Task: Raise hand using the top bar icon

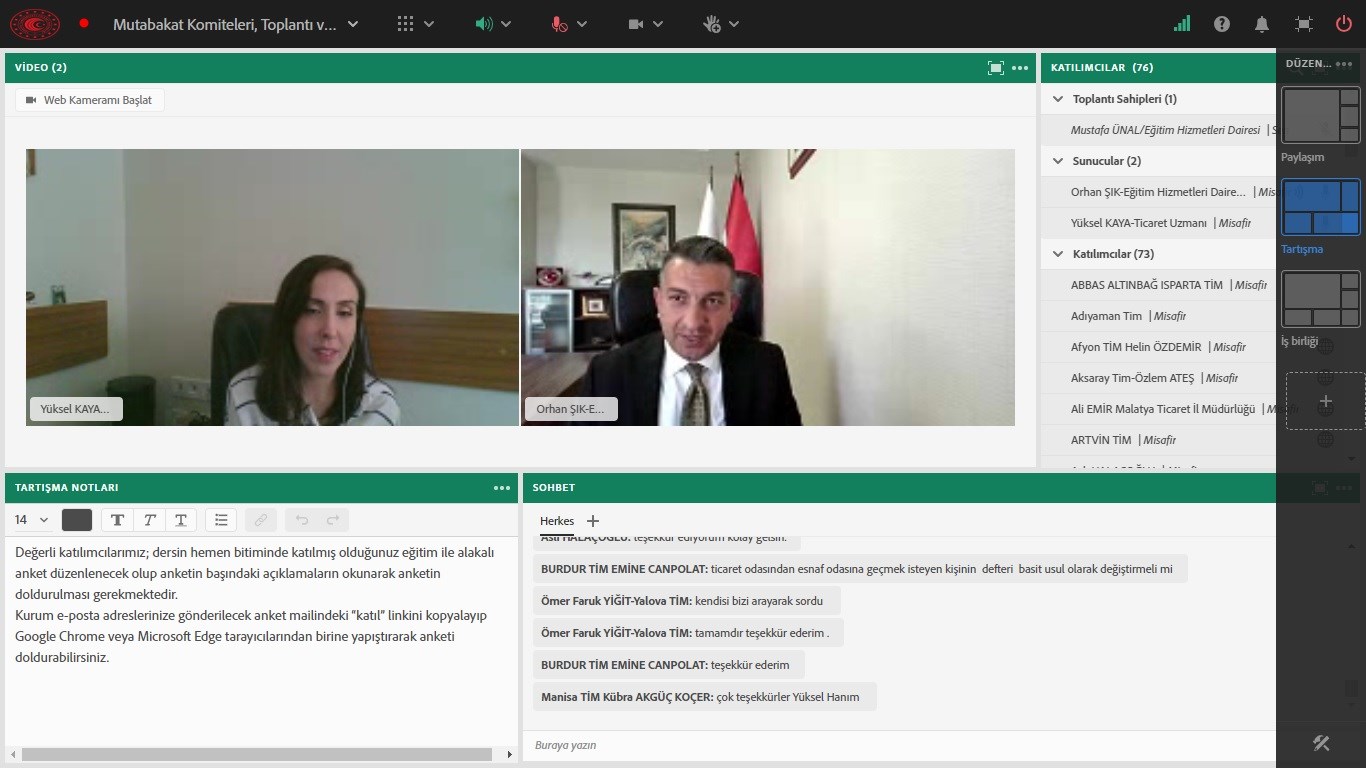Action: point(712,24)
